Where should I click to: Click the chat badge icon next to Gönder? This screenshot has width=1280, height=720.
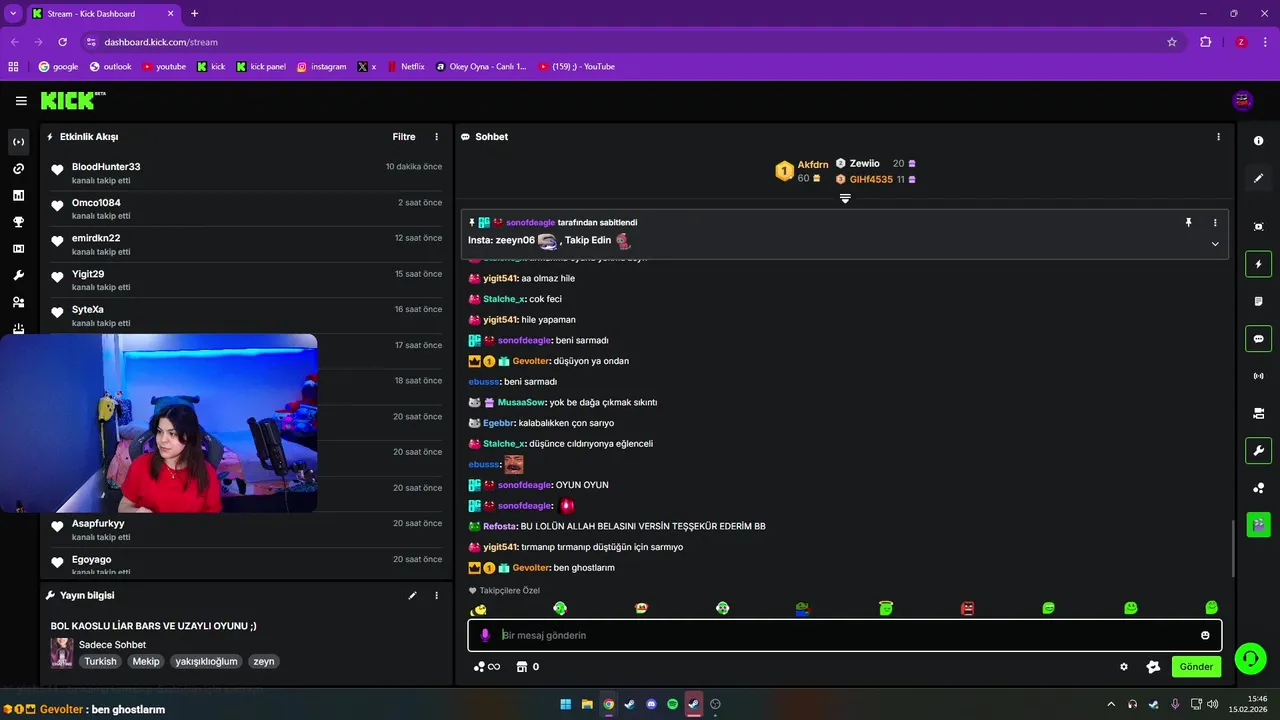[x=1153, y=667]
